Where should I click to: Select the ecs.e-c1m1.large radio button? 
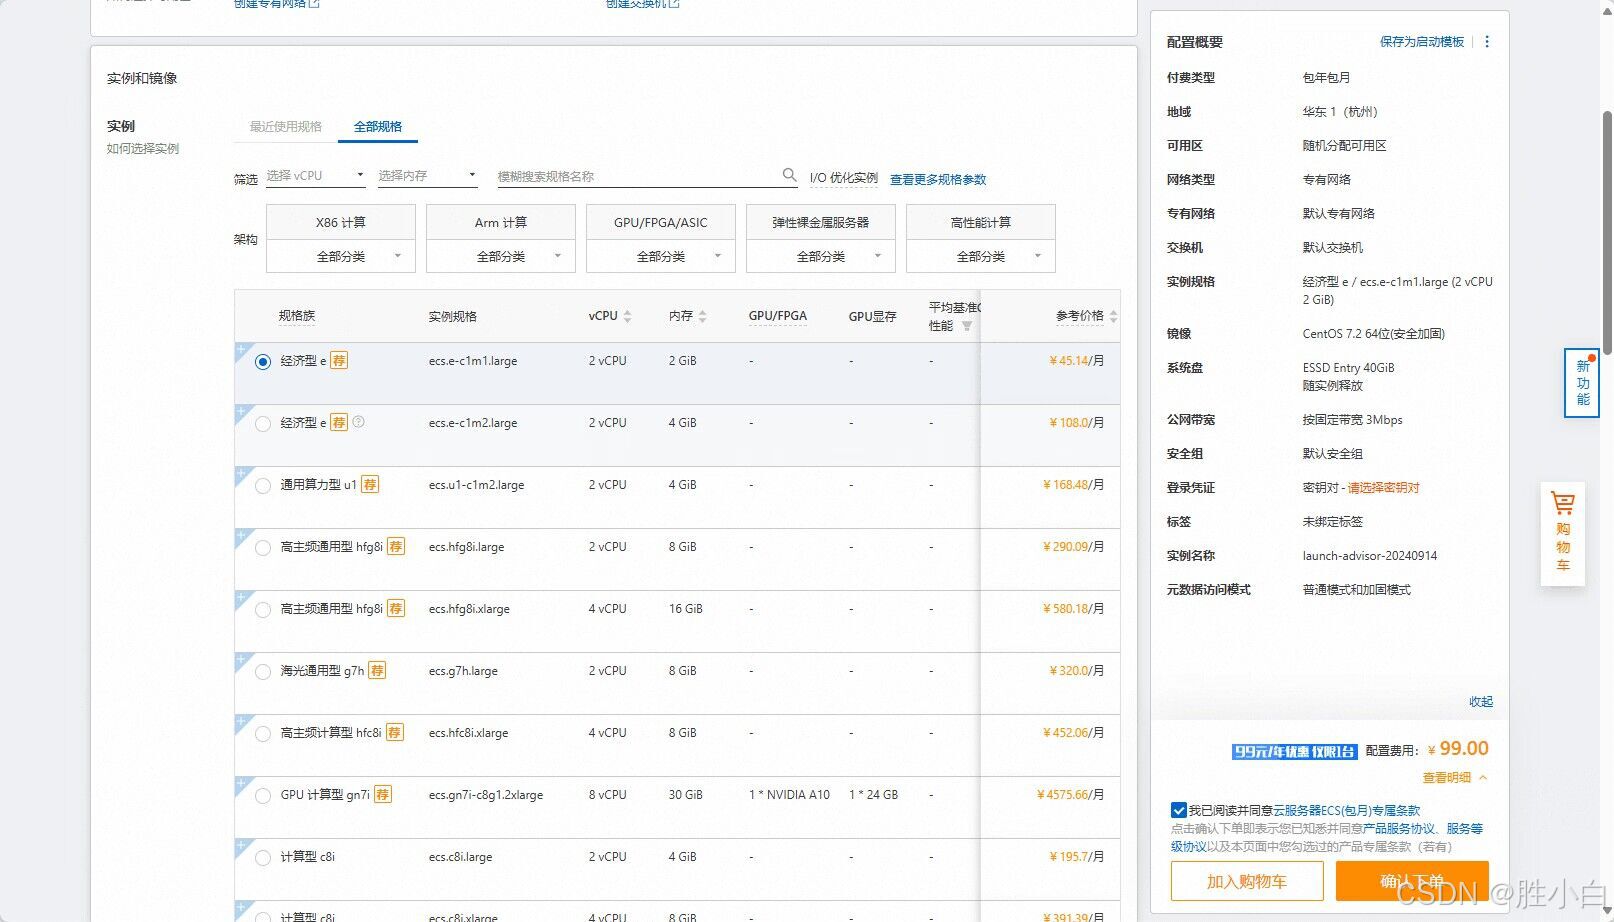point(263,362)
